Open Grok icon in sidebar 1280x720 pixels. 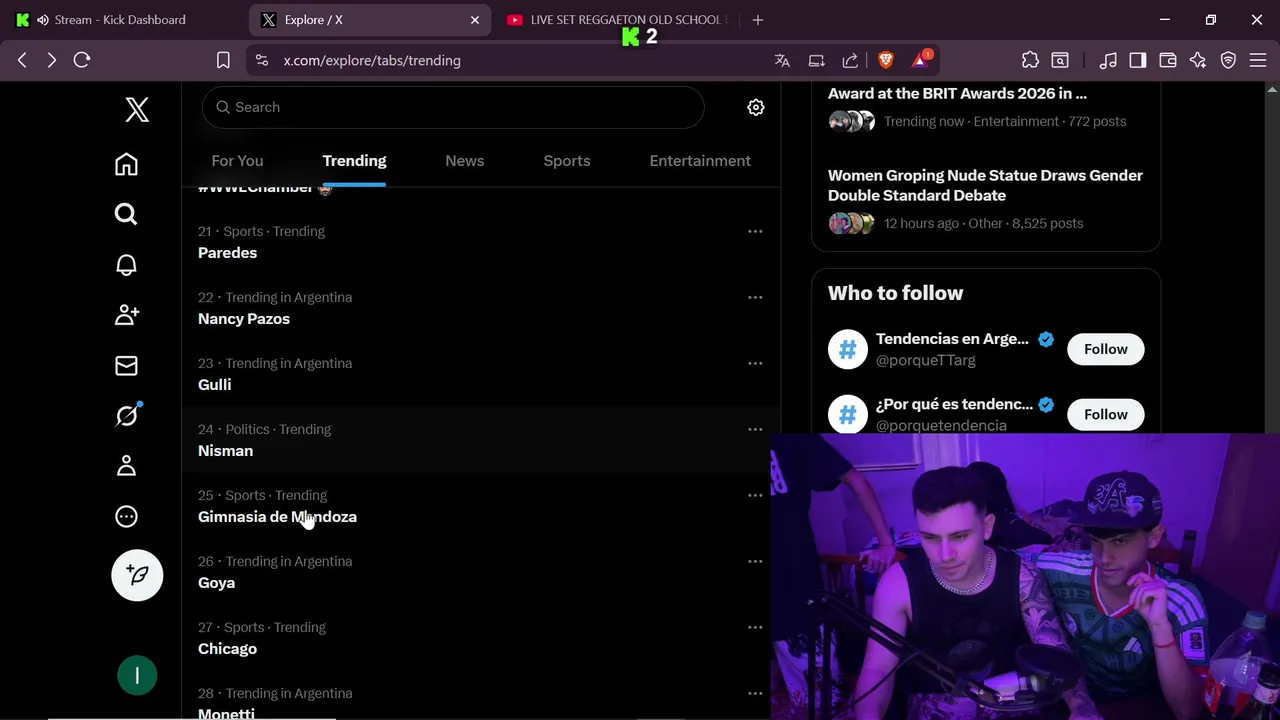(x=126, y=416)
